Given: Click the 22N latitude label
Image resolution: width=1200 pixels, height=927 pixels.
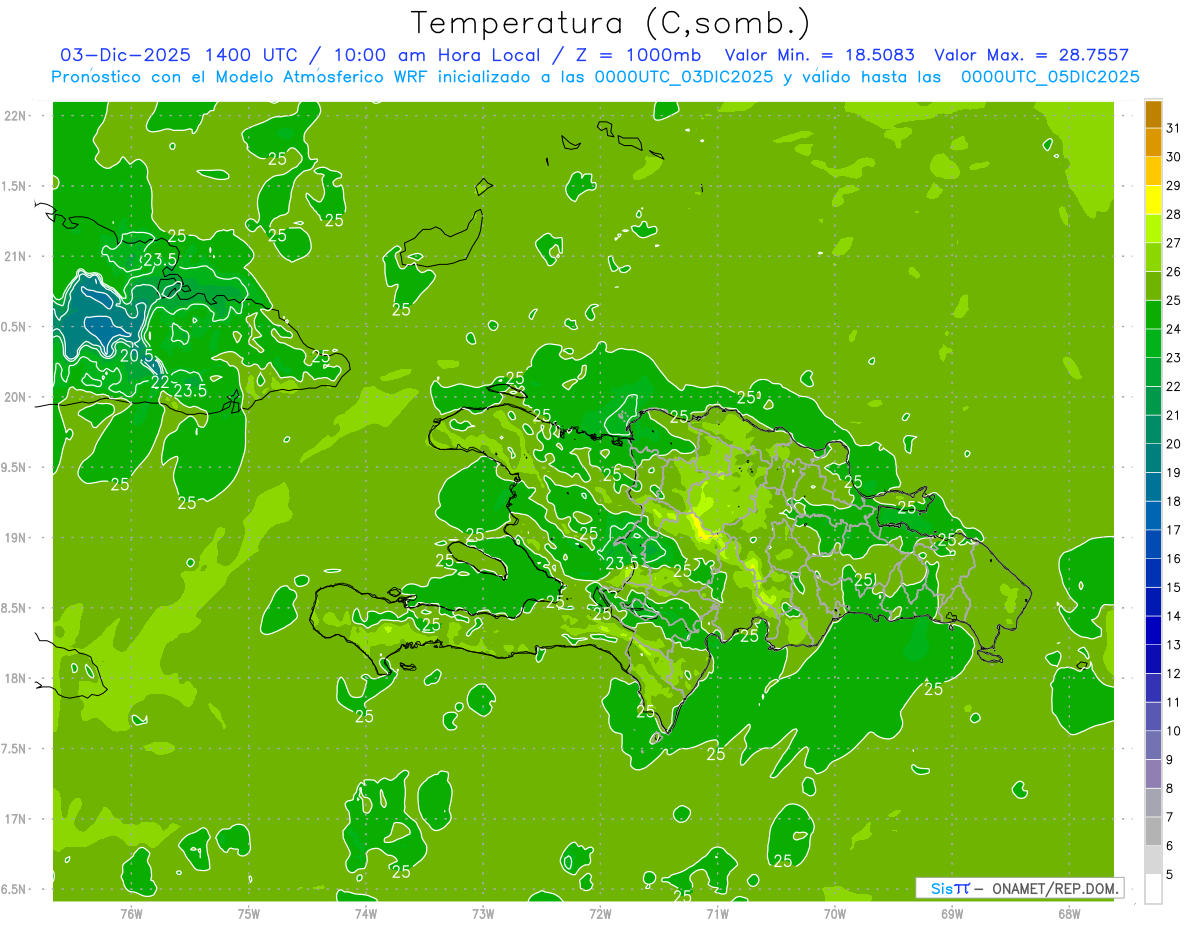Looking at the screenshot, I should (x=16, y=115).
